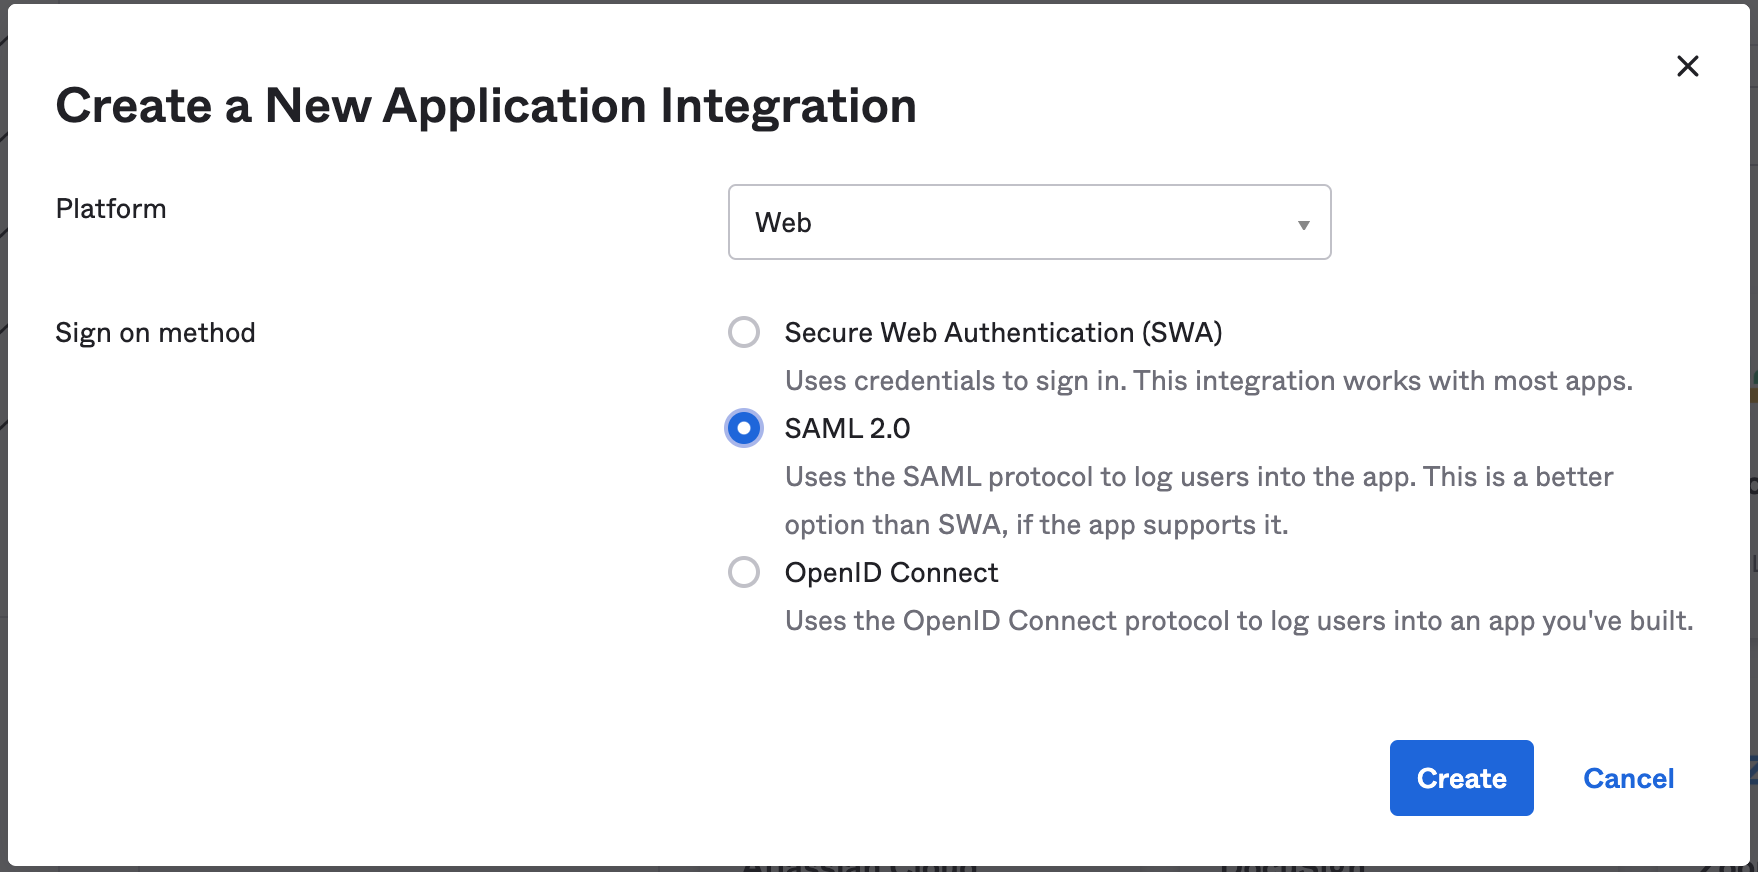Click the 'Uses the SAML protocol' description
The height and width of the screenshot is (872, 1758).
pyautogui.click(x=1199, y=500)
